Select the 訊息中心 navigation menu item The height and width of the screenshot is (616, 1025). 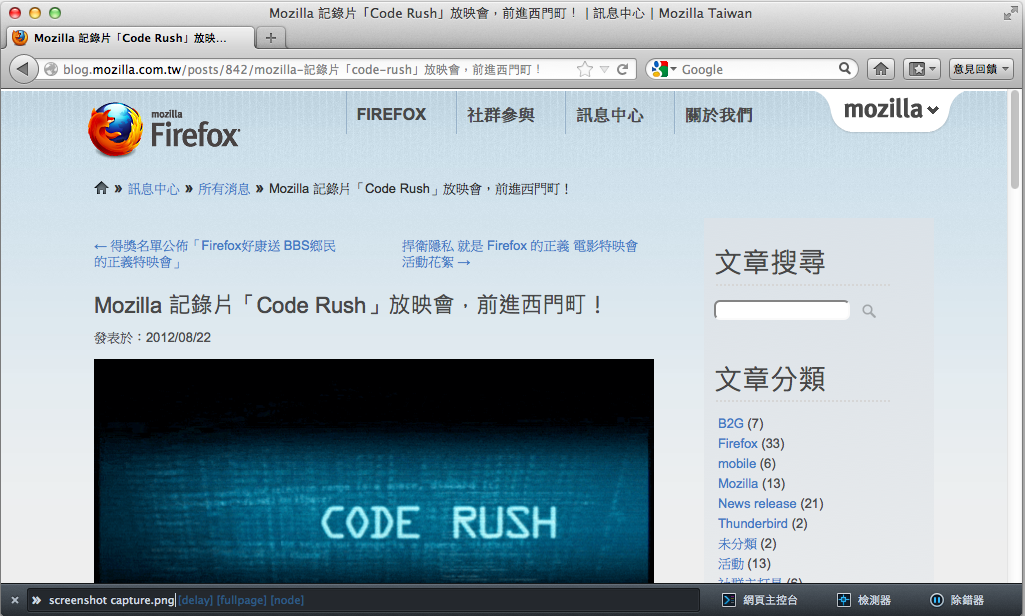click(x=609, y=114)
